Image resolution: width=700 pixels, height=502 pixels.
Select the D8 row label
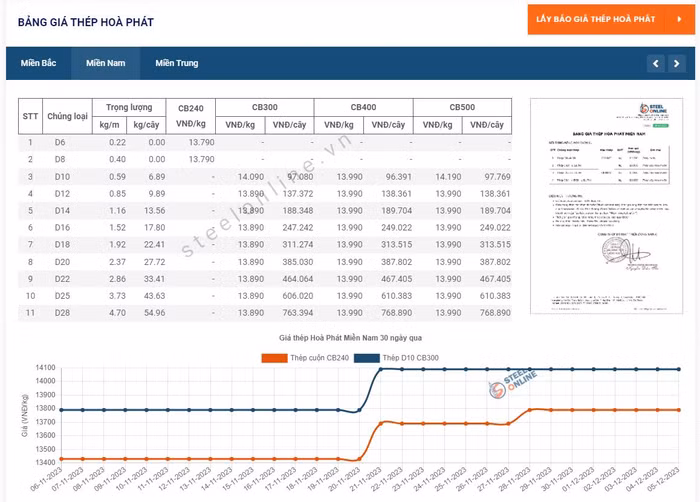tap(60, 159)
